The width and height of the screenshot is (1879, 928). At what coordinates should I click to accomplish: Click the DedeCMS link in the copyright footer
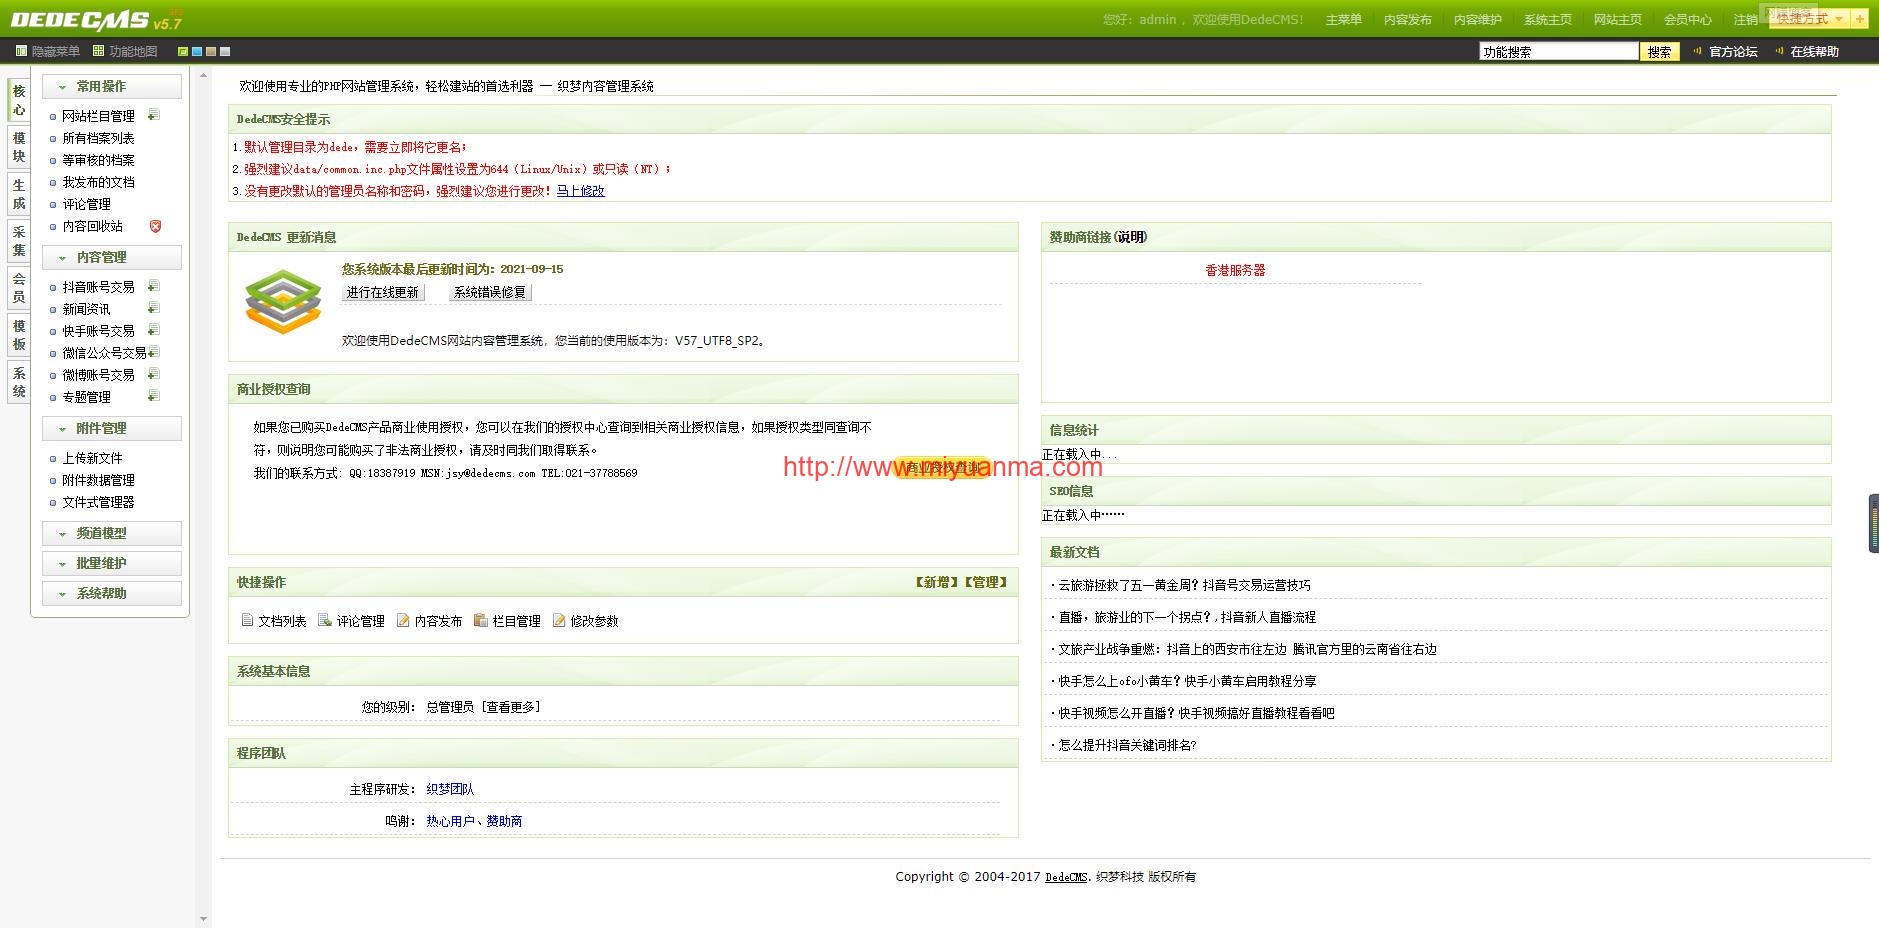point(1066,877)
